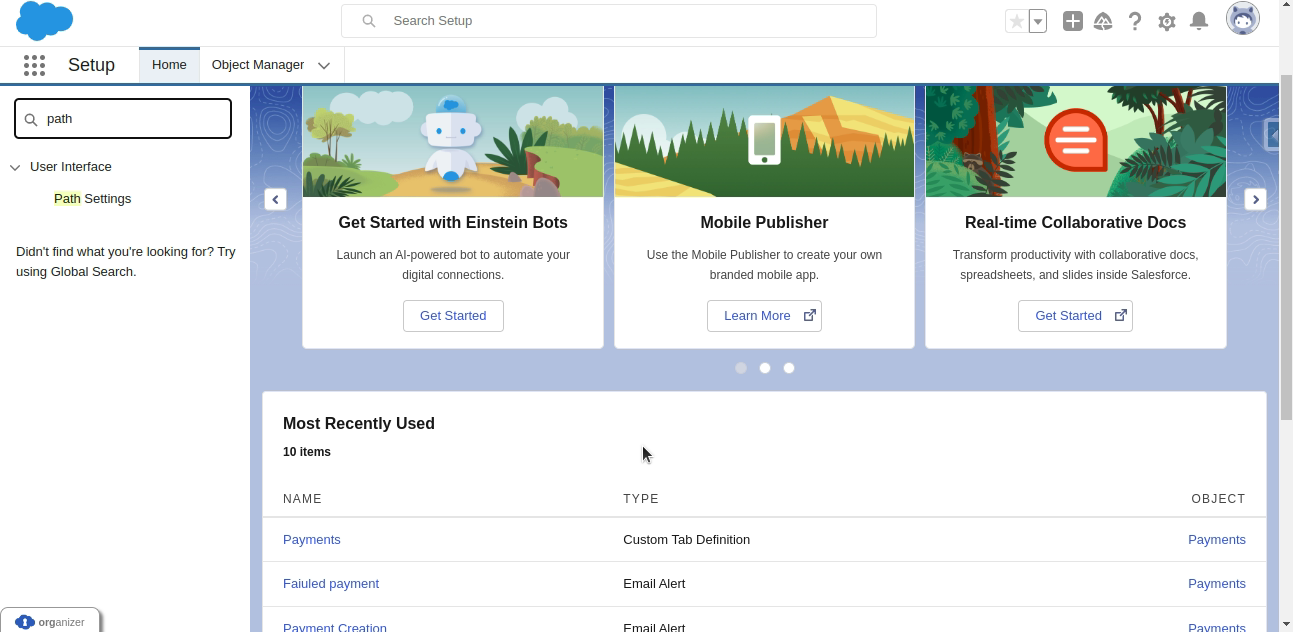Select the third carousel dot indicator
The image size is (1293, 632).
tap(789, 368)
